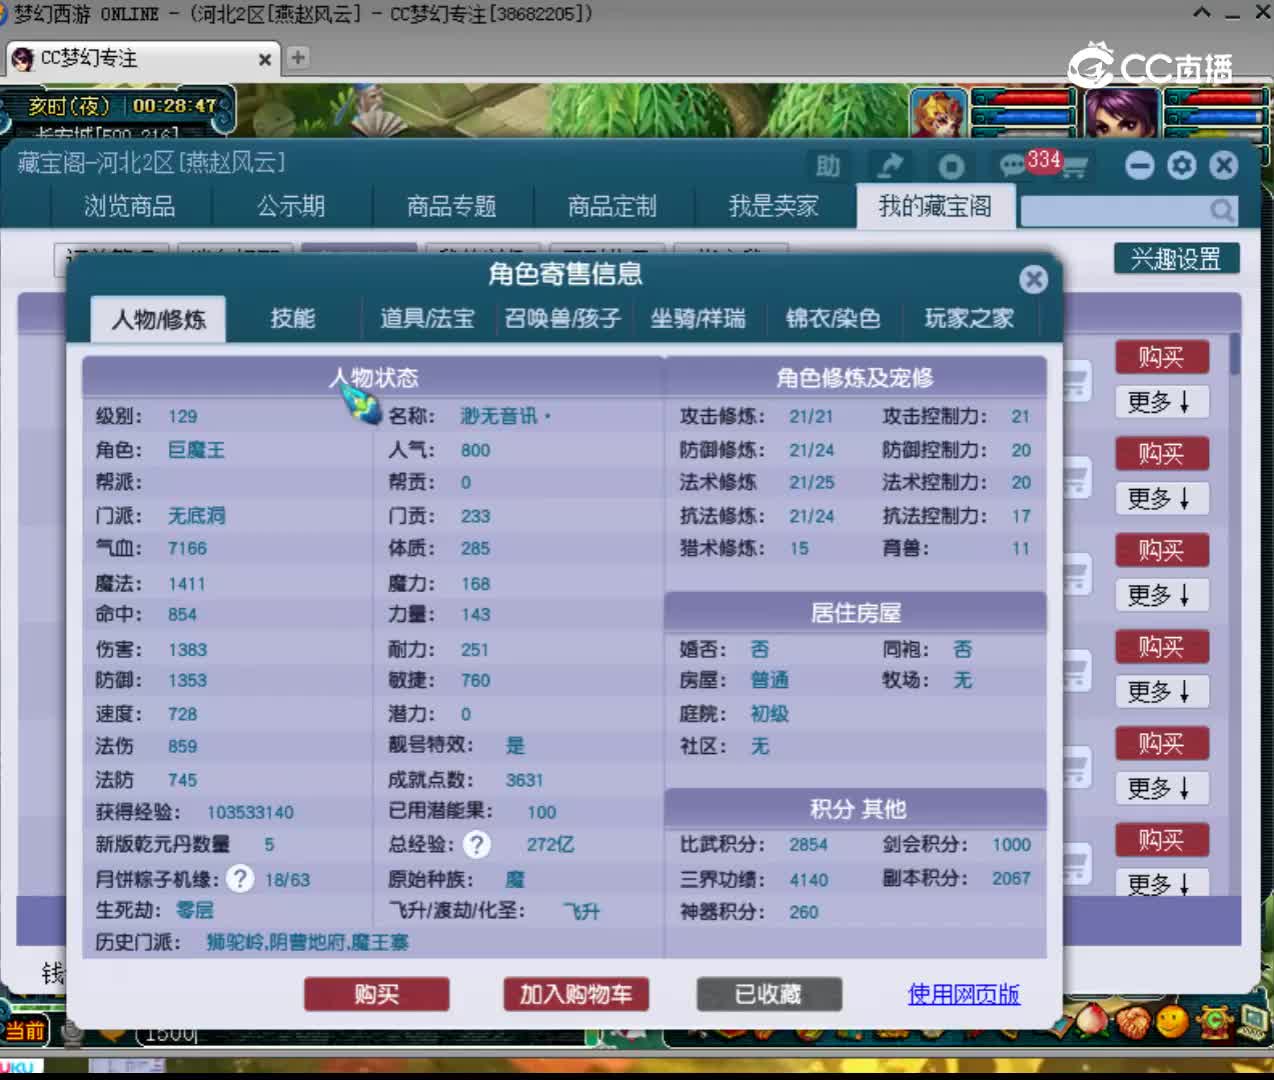
Task: Click the handshake icon in the game bar
Action: (x=1133, y=1022)
